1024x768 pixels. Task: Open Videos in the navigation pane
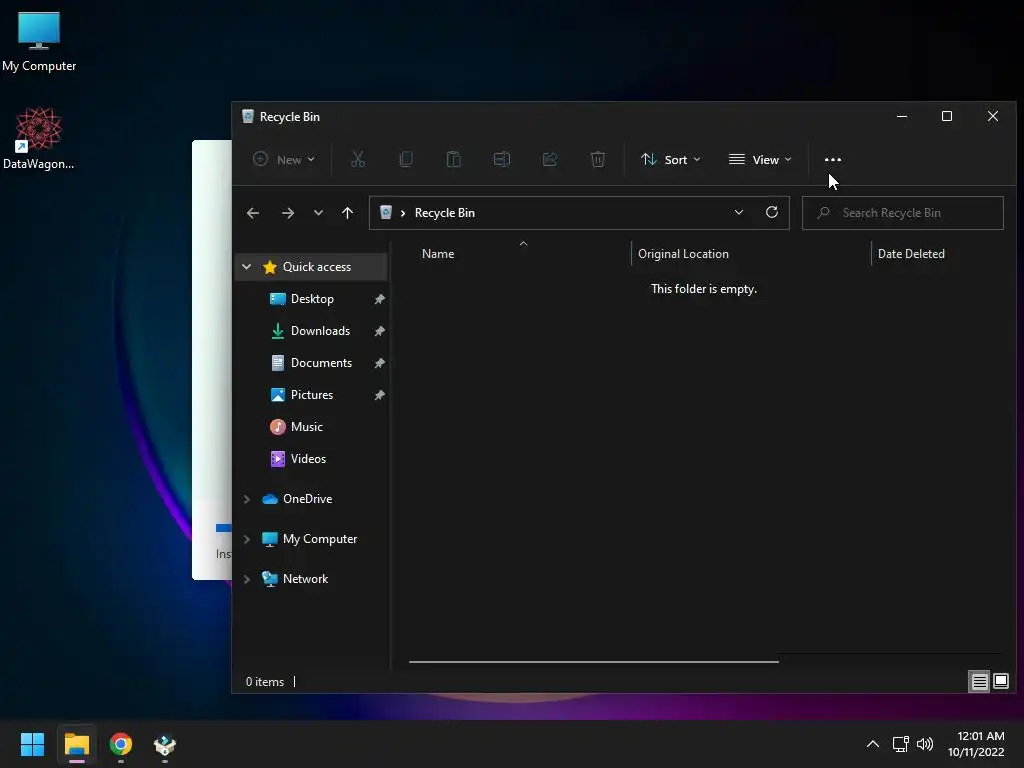pyautogui.click(x=308, y=458)
